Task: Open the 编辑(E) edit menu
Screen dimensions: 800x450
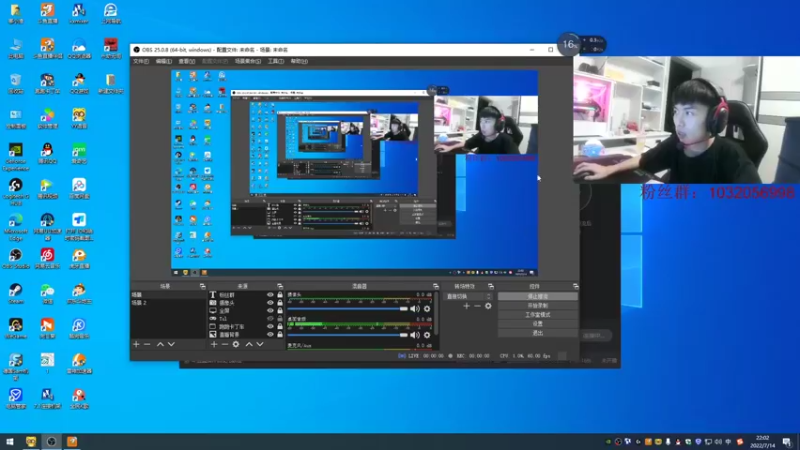Action: tap(164, 61)
